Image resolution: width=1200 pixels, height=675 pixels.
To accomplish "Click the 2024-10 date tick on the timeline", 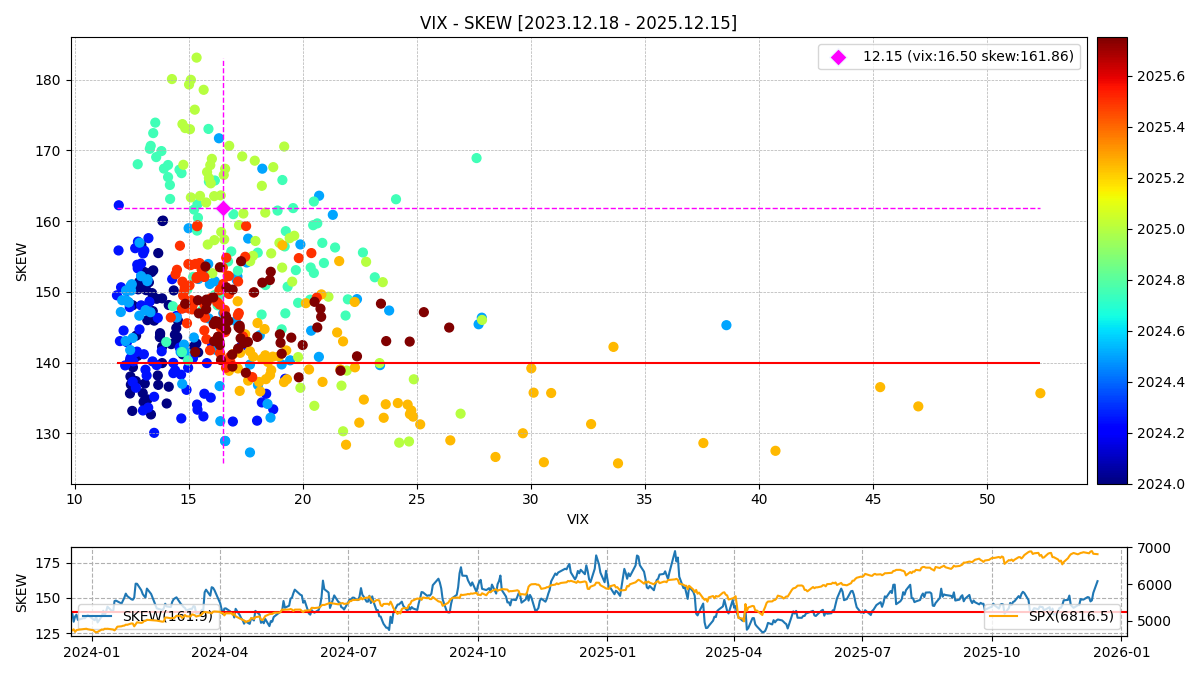I will coord(477,652).
